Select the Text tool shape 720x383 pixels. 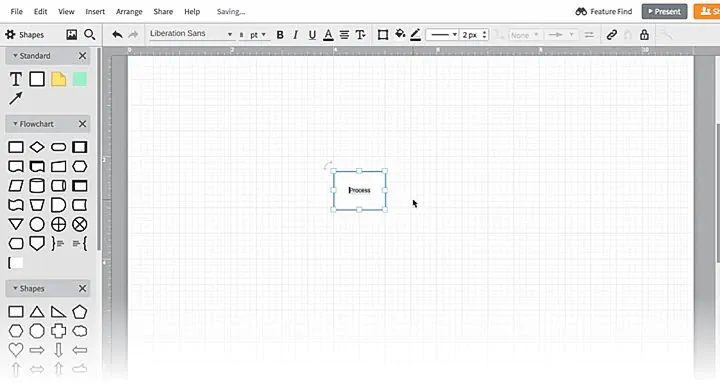point(16,79)
